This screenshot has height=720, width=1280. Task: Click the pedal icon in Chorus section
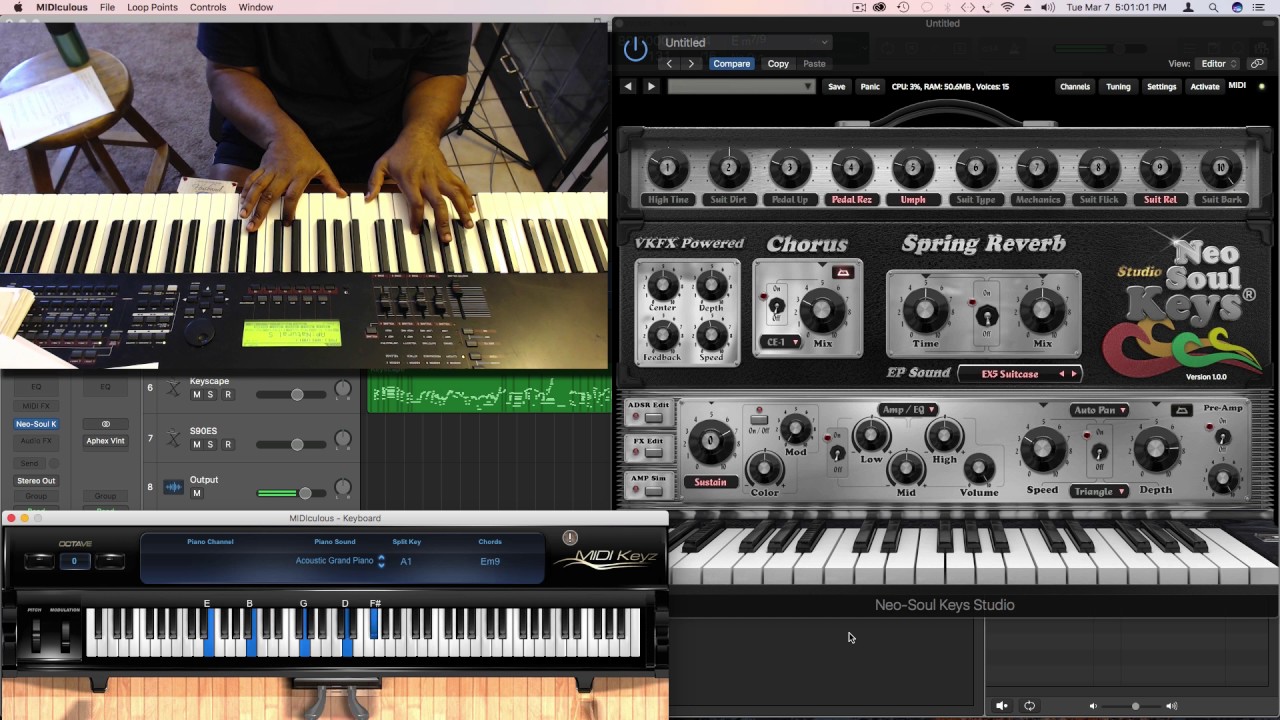tap(843, 272)
